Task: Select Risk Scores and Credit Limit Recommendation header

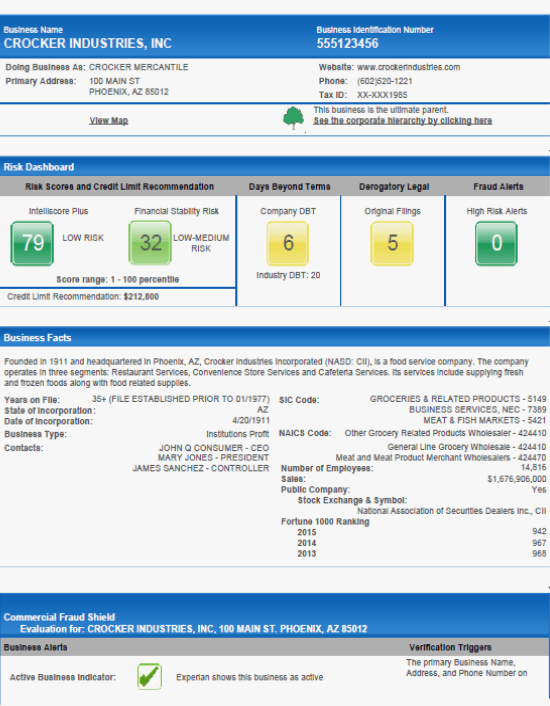Action: [119, 187]
